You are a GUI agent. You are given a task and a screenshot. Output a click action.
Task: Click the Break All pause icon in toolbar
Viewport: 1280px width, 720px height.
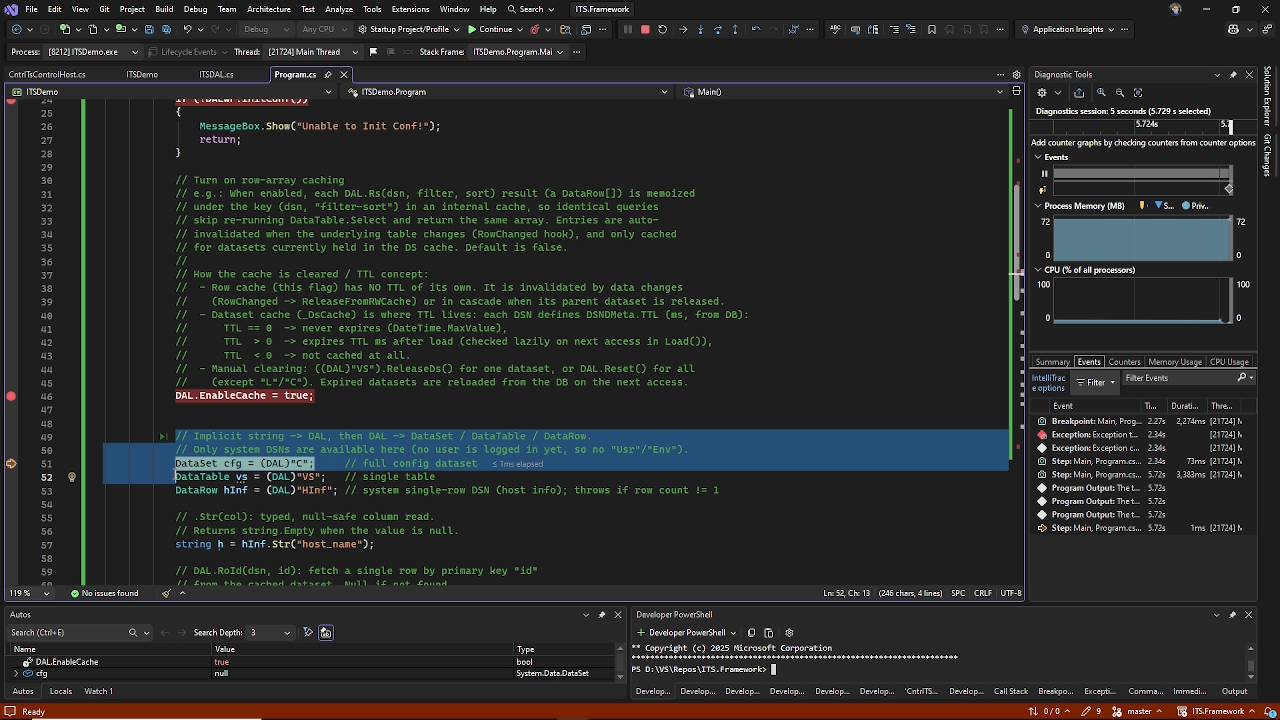pos(628,29)
